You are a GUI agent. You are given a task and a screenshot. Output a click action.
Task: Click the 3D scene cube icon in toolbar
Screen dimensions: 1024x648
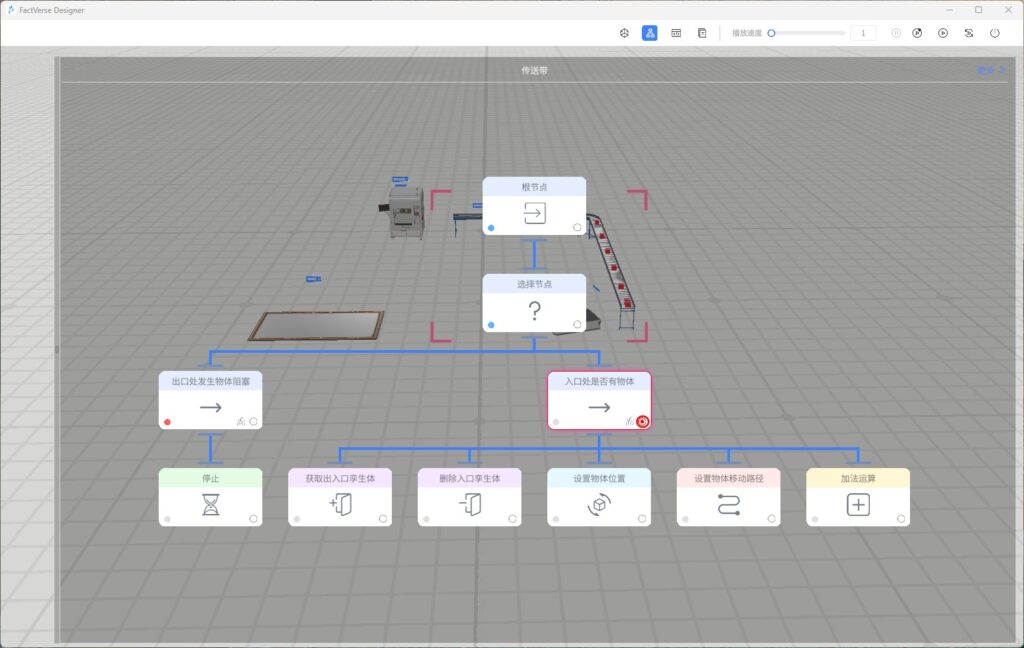click(x=624, y=33)
